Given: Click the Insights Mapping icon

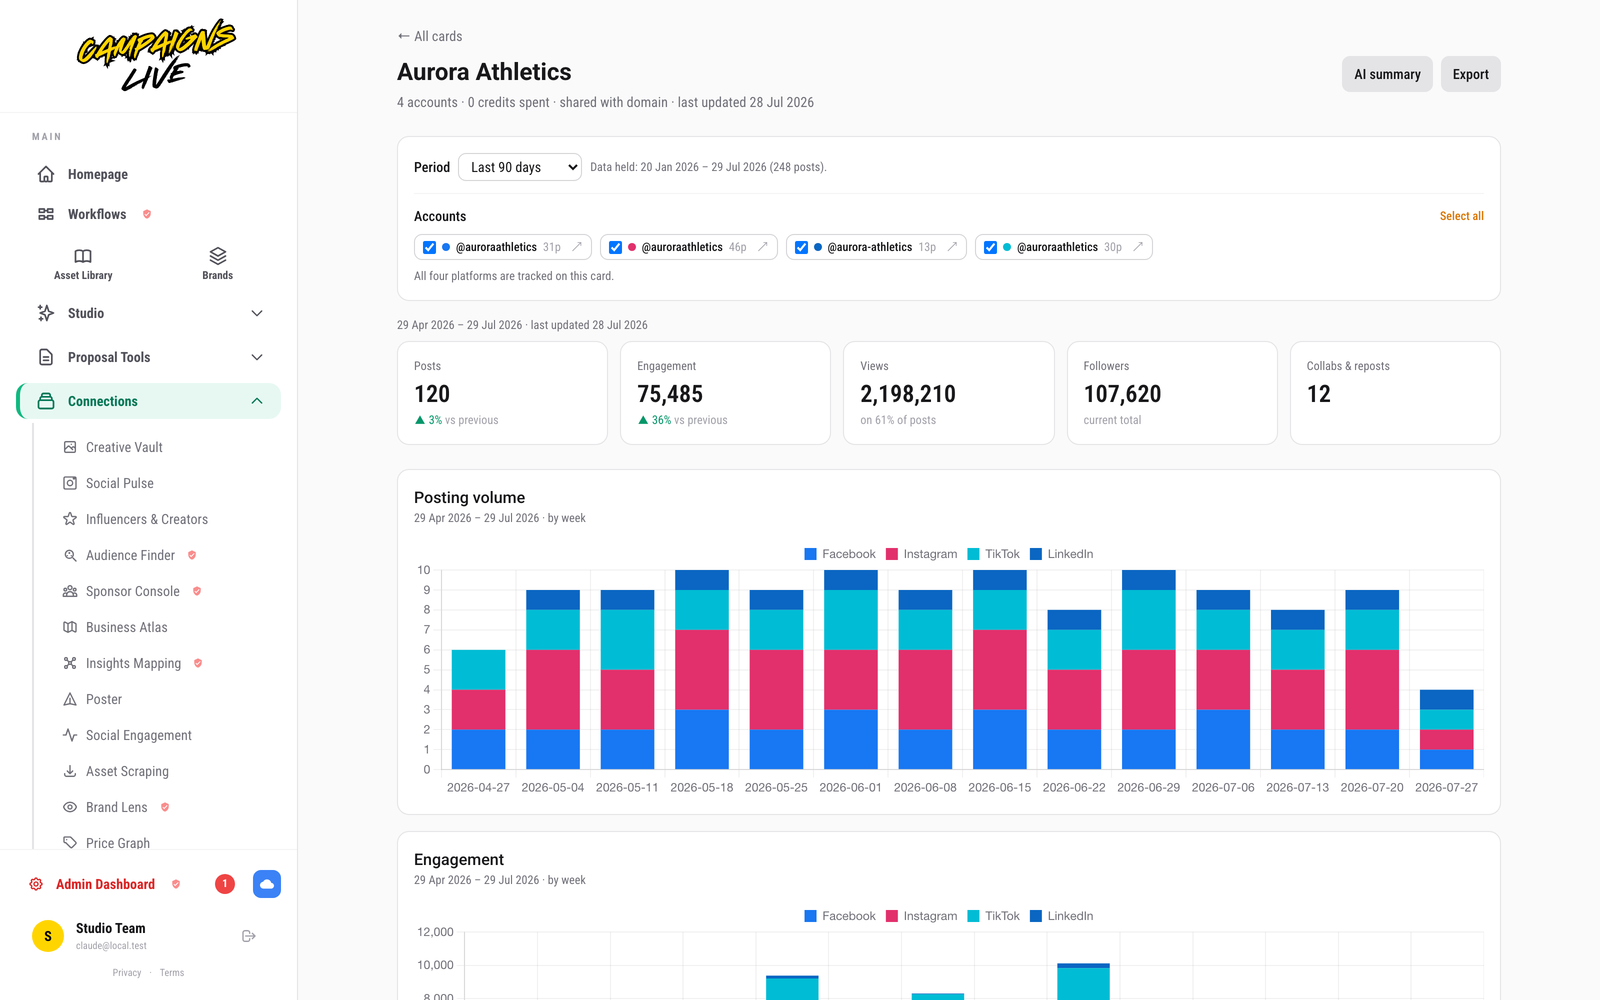Looking at the screenshot, I should tap(70, 663).
